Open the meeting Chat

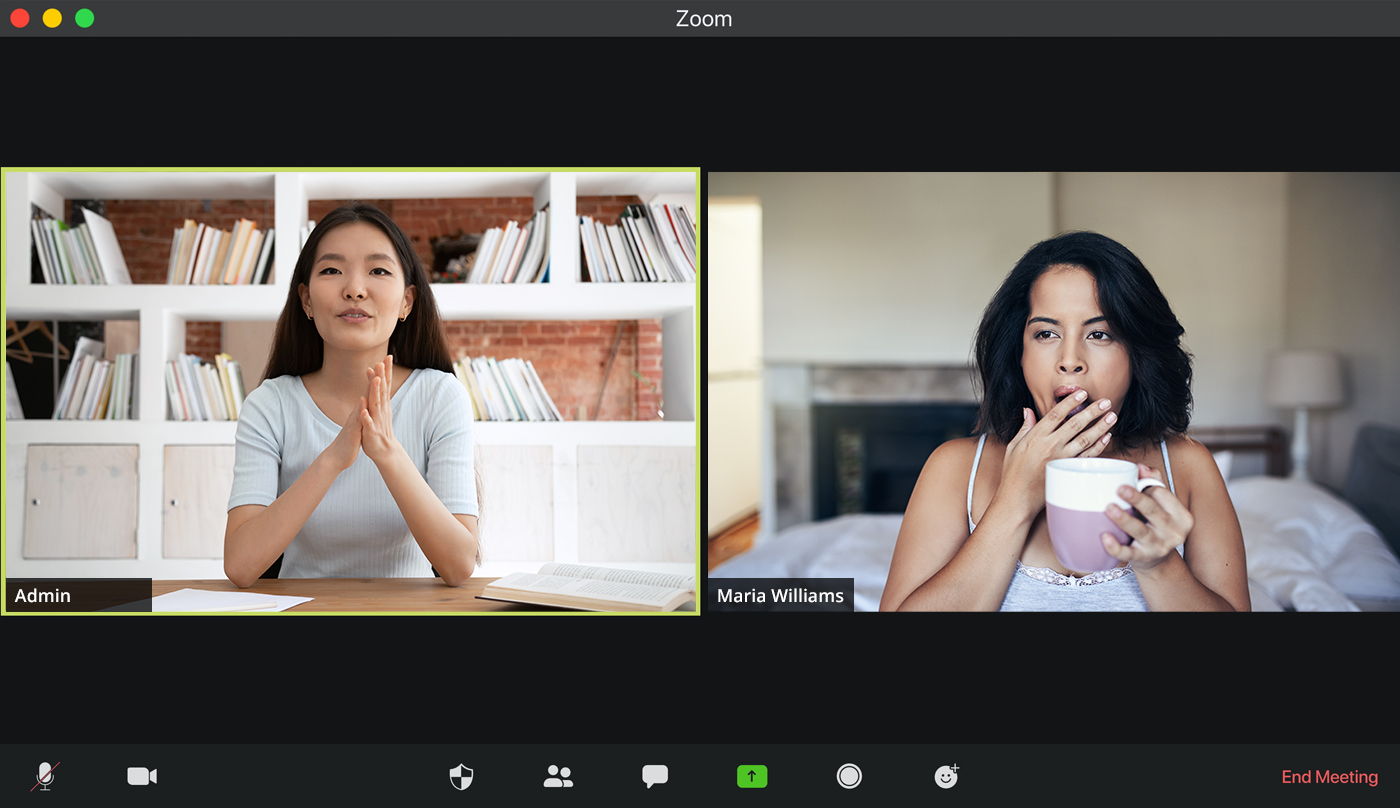click(x=655, y=776)
